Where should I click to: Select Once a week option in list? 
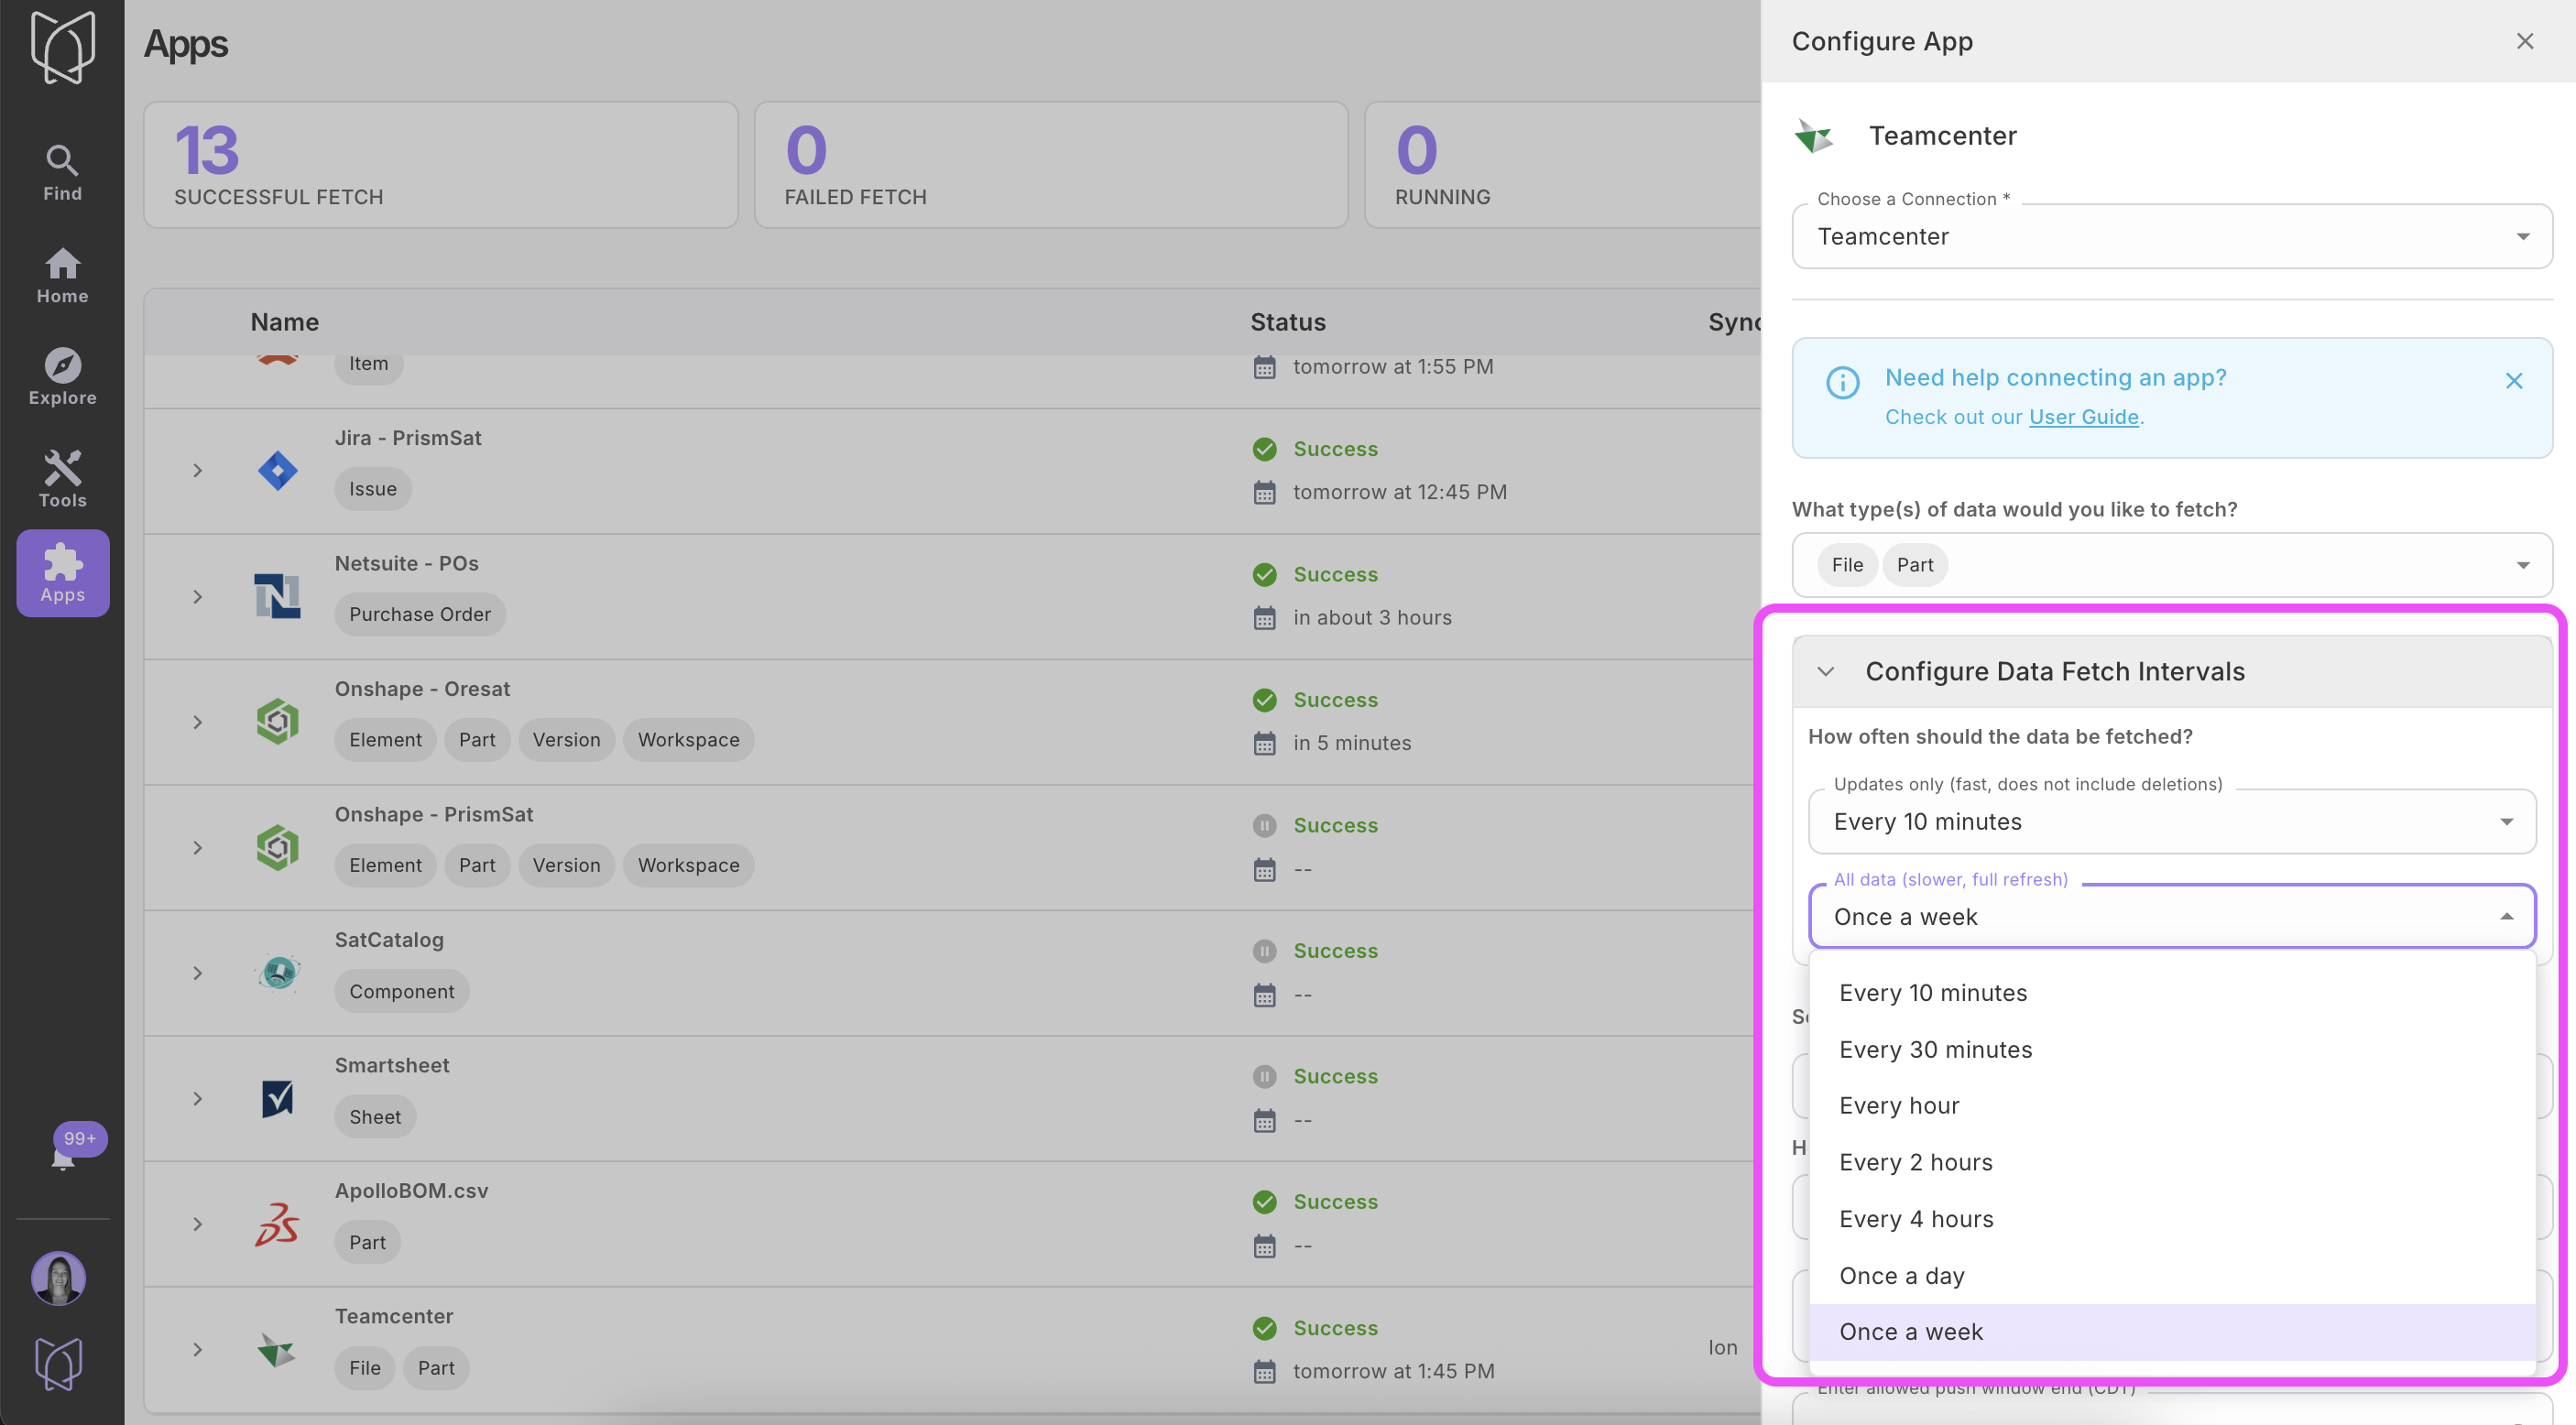coord(2171,1331)
